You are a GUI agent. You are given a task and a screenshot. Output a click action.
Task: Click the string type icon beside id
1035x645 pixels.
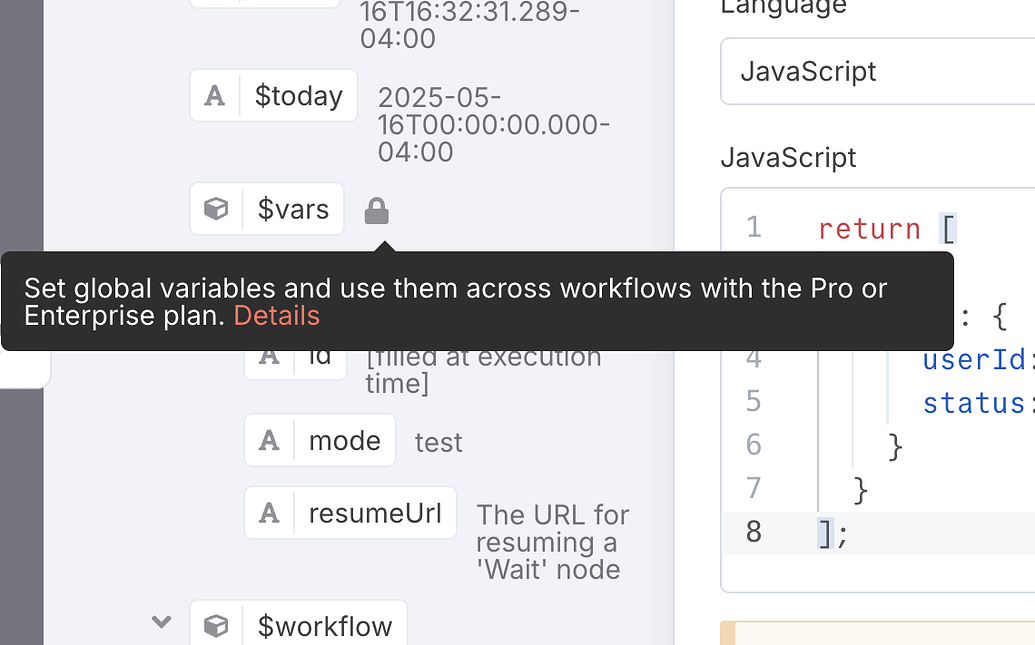270,355
